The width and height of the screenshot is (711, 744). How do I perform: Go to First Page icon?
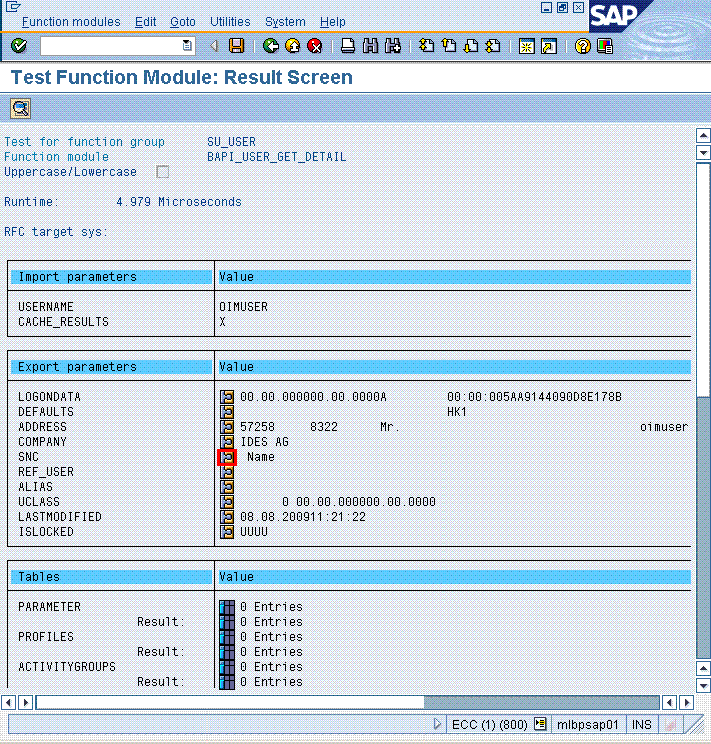click(x=427, y=46)
